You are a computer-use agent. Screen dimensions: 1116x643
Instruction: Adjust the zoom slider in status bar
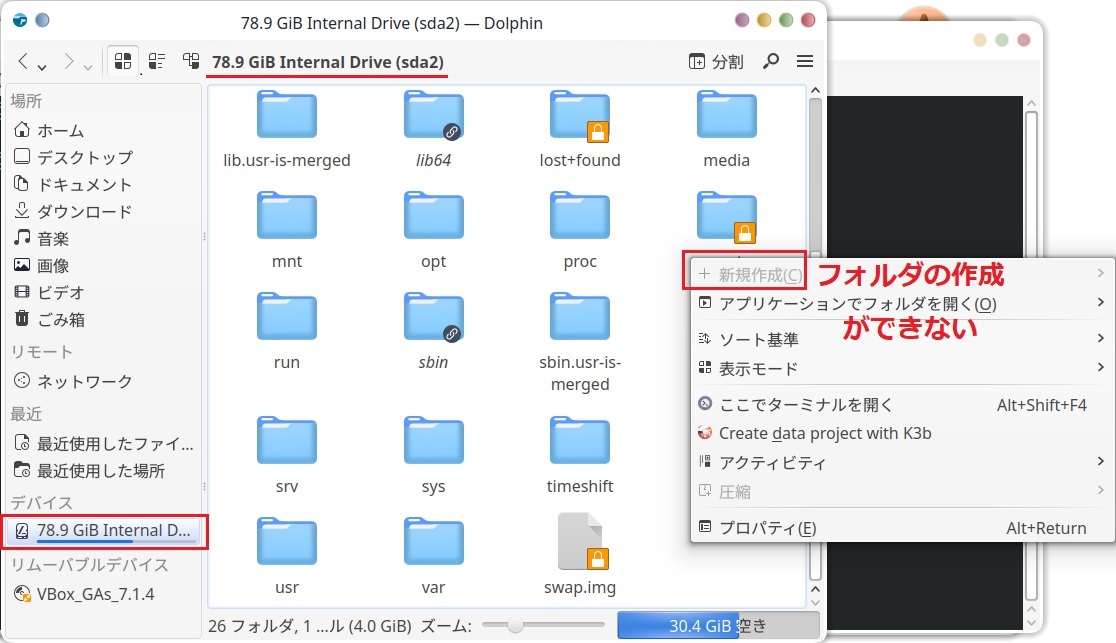tap(543, 626)
